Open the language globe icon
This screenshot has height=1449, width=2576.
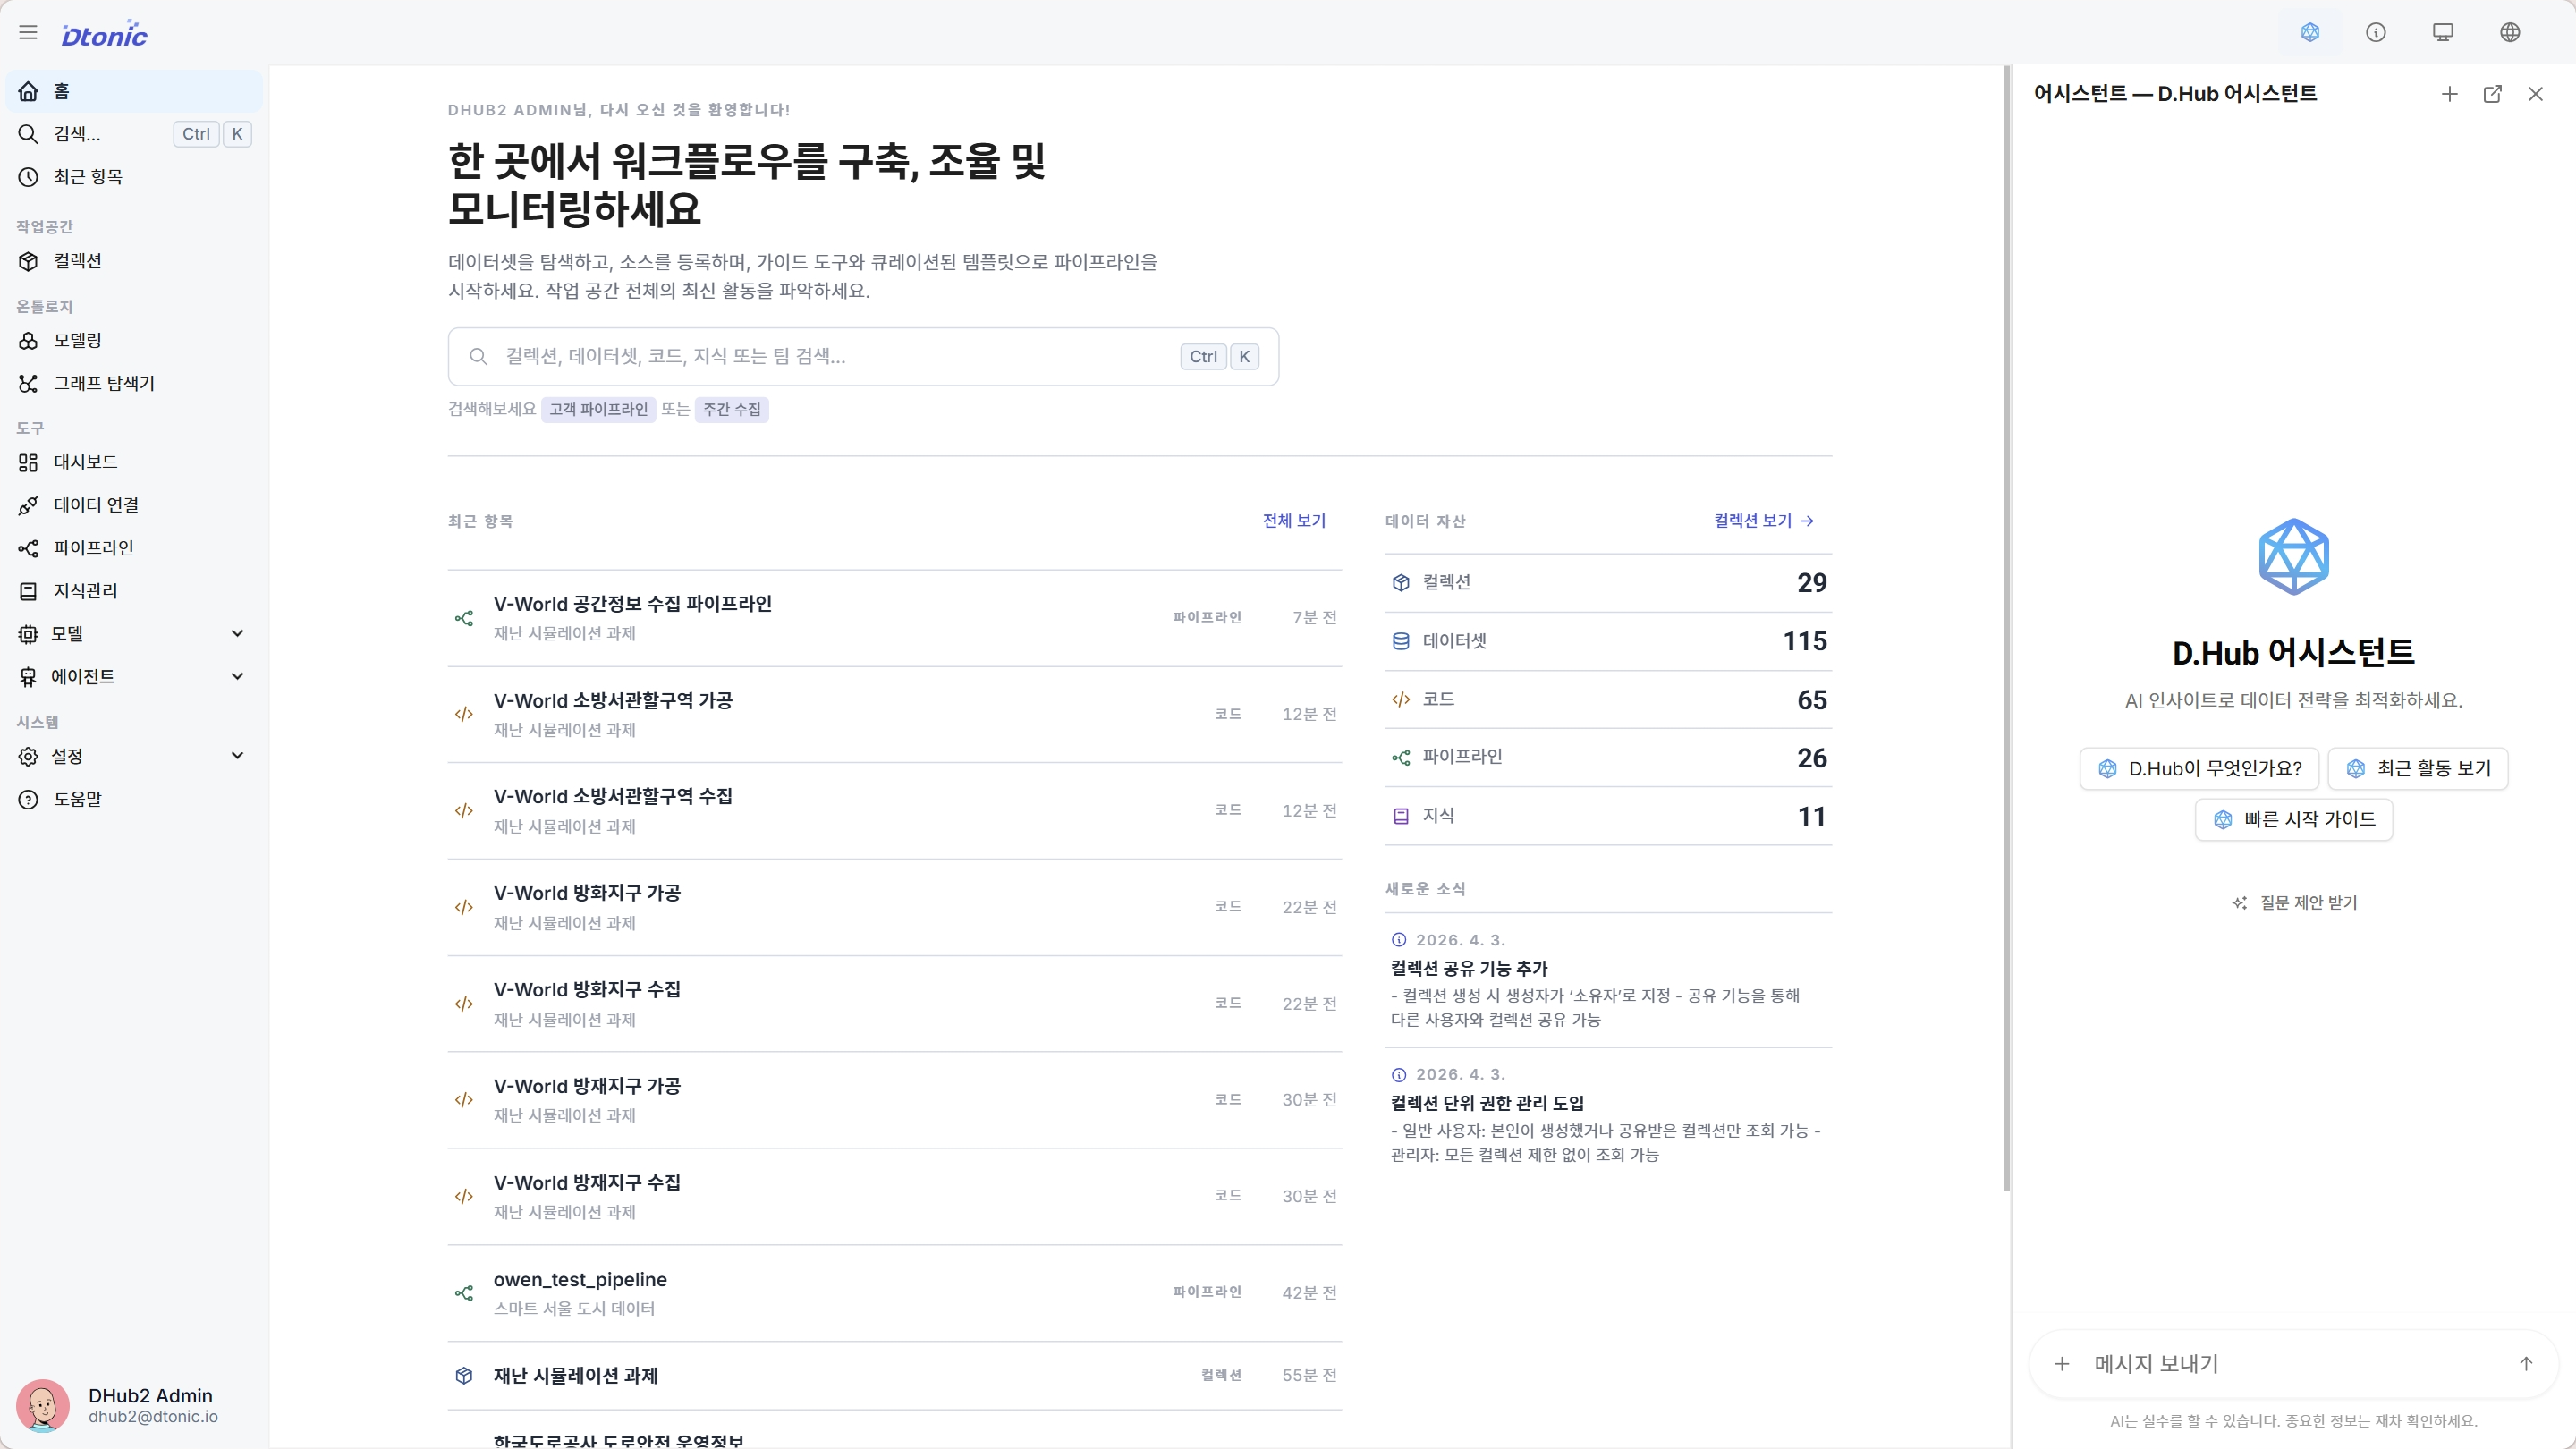[2510, 33]
